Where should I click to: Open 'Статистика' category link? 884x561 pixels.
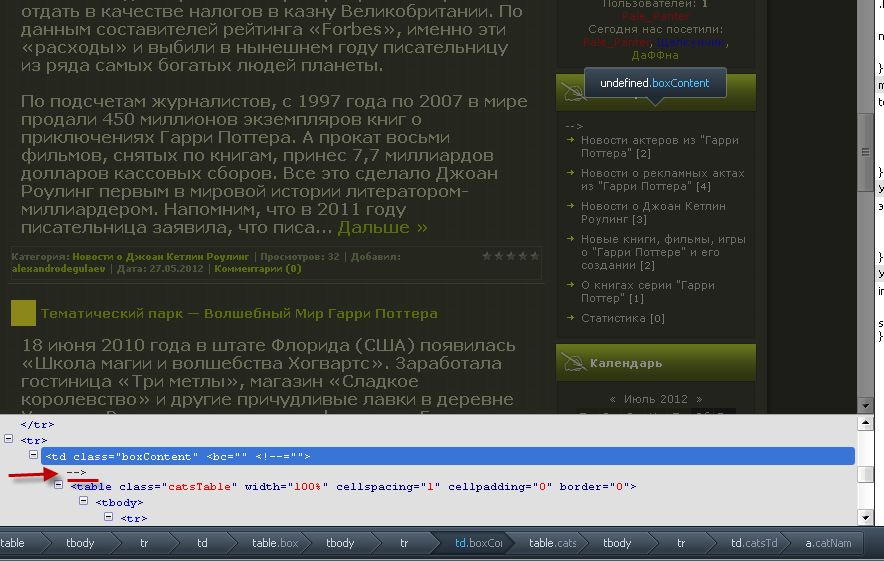pos(614,318)
